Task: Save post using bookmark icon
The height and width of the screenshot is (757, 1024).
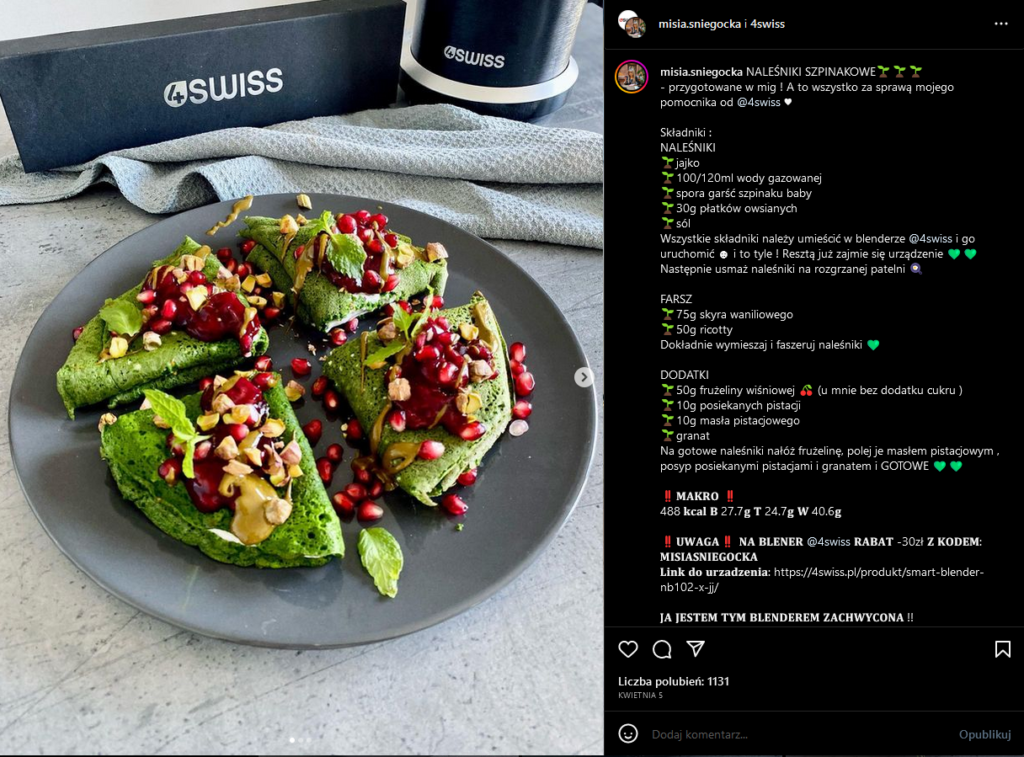Action: coord(1002,649)
